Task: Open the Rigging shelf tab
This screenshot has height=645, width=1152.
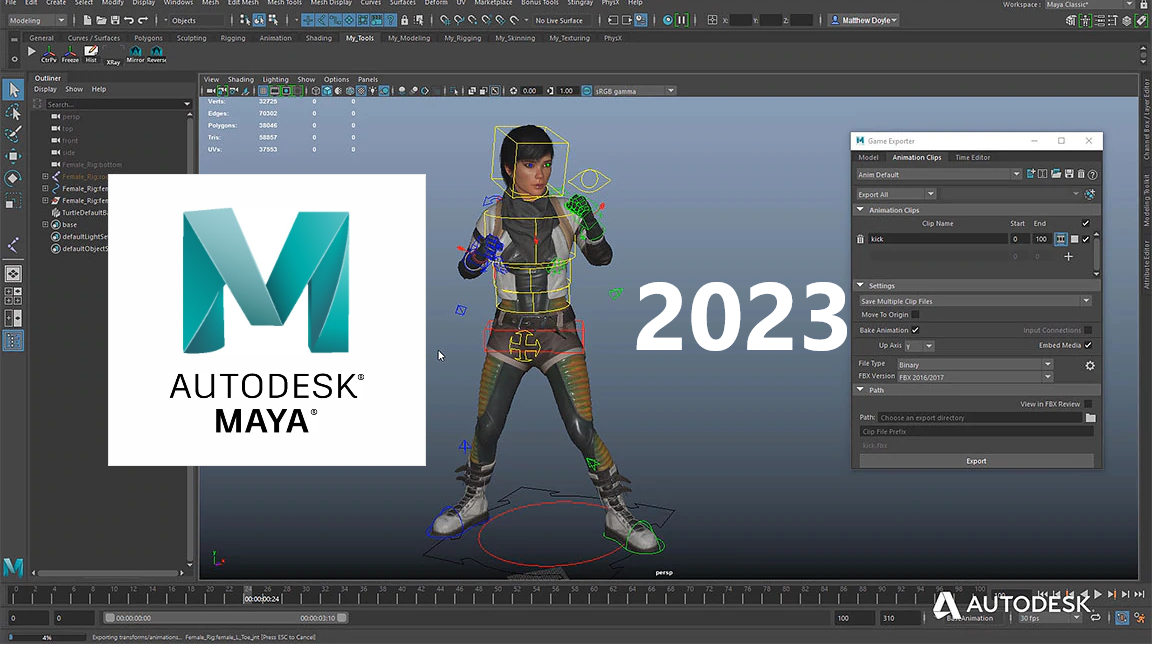Action: pyautogui.click(x=233, y=38)
